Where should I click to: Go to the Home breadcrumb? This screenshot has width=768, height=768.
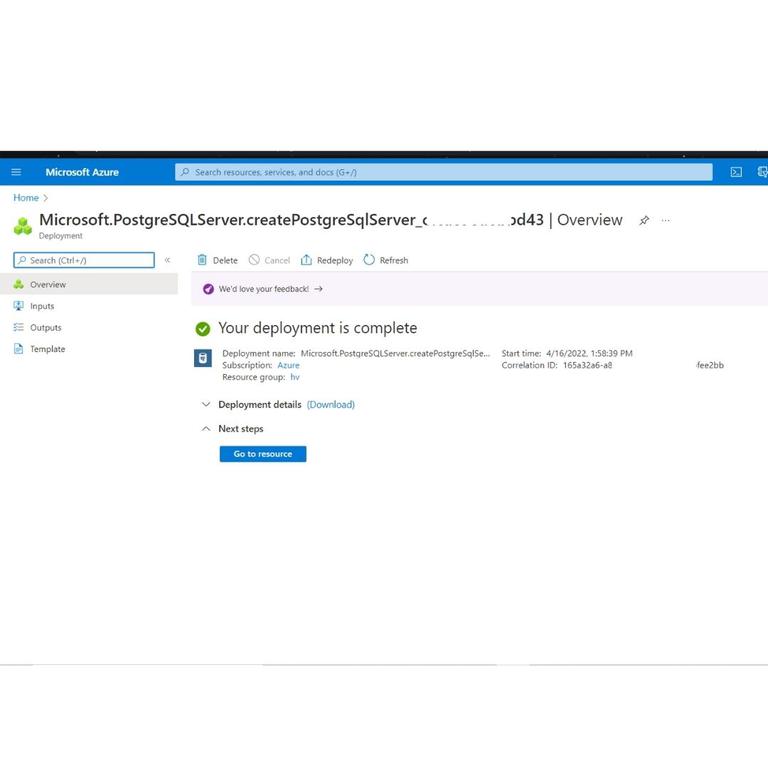(25, 197)
